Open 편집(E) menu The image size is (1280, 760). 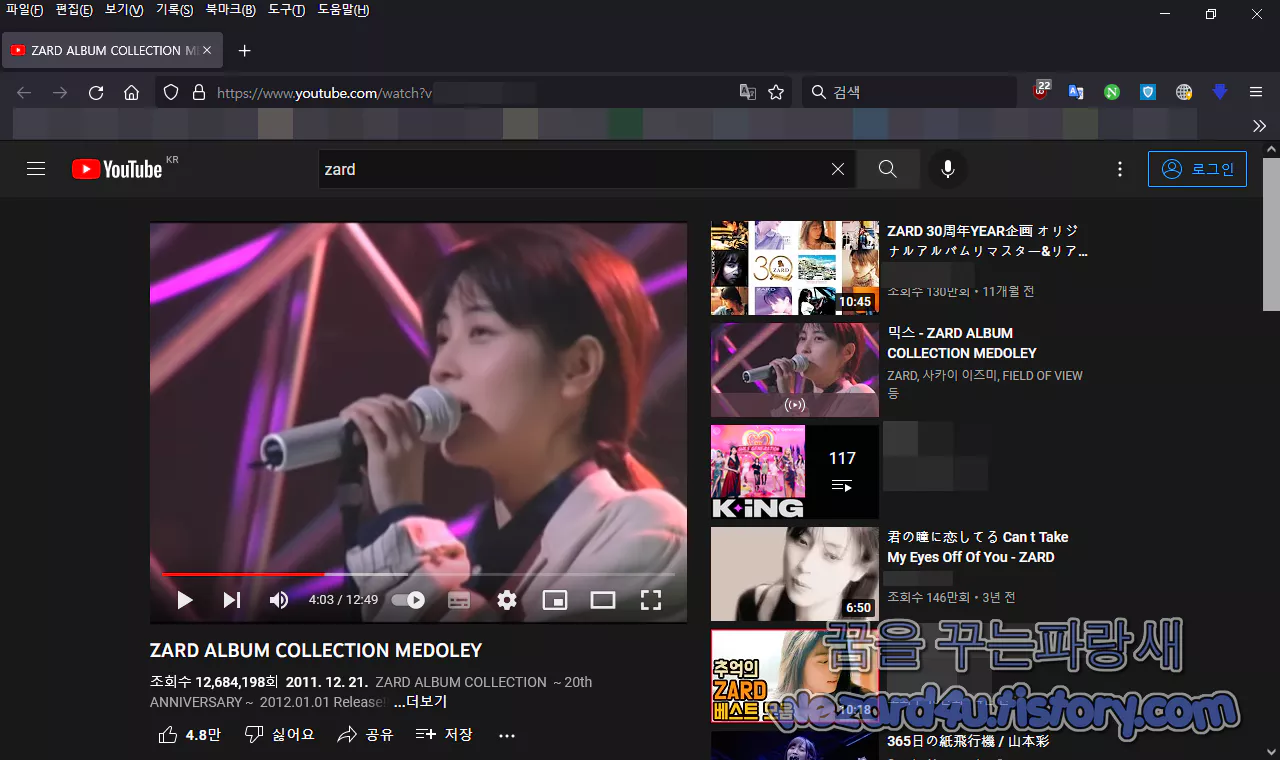(x=74, y=10)
